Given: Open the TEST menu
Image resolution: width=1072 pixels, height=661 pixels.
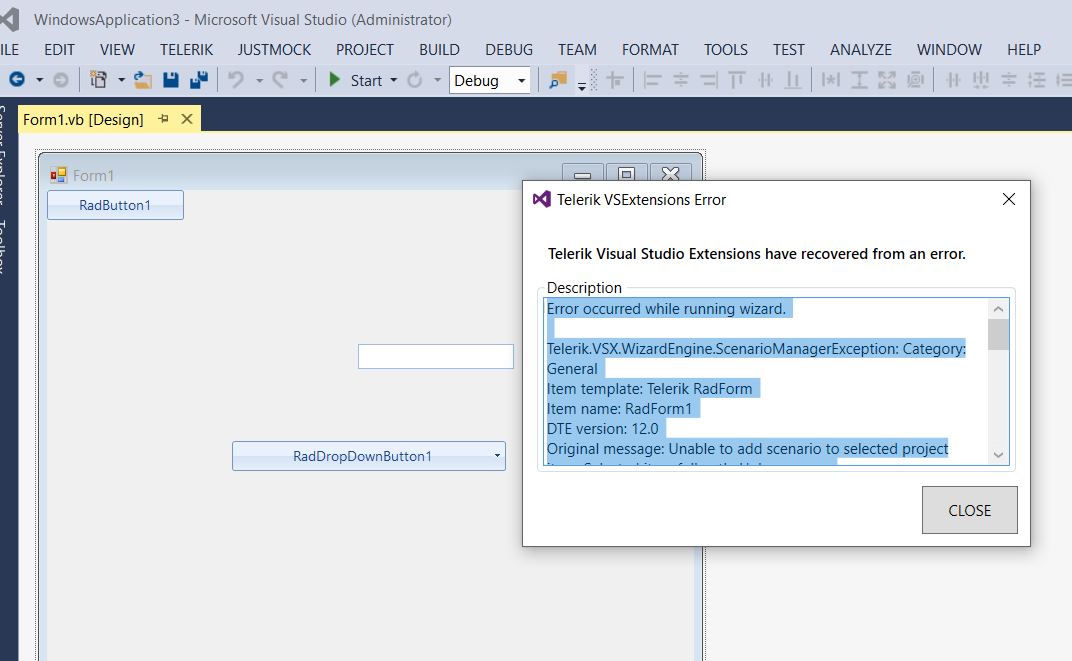Looking at the screenshot, I should pyautogui.click(x=788, y=50).
